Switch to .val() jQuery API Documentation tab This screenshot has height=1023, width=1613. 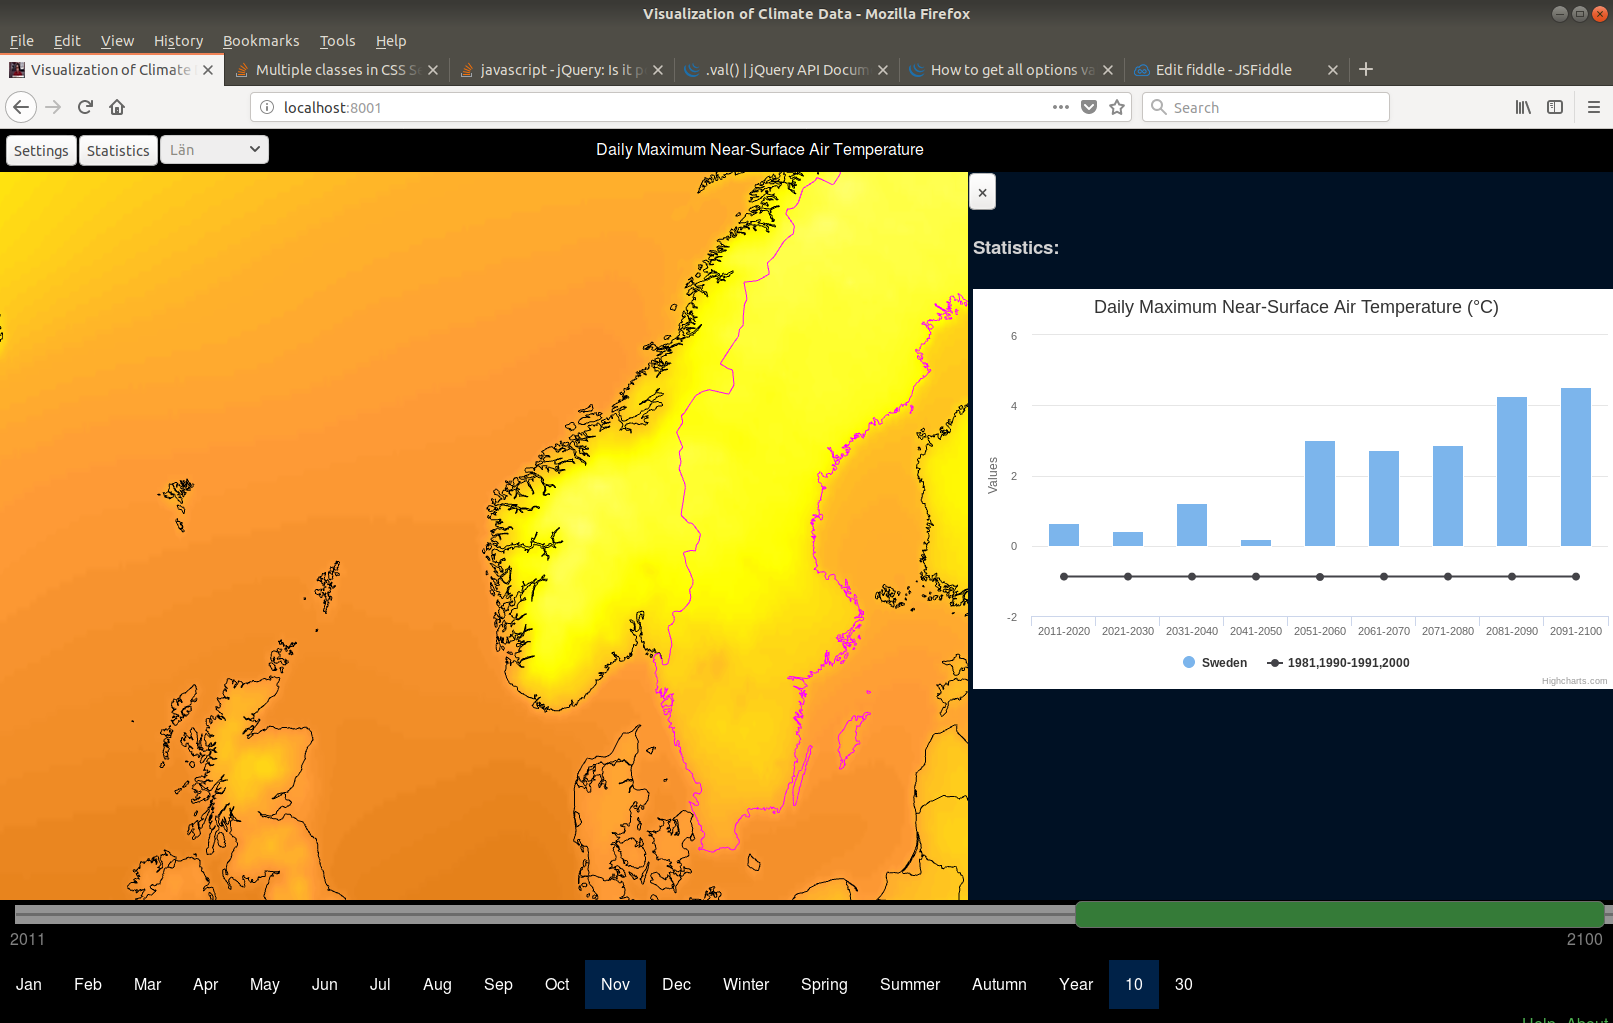(x=787, y=70)
